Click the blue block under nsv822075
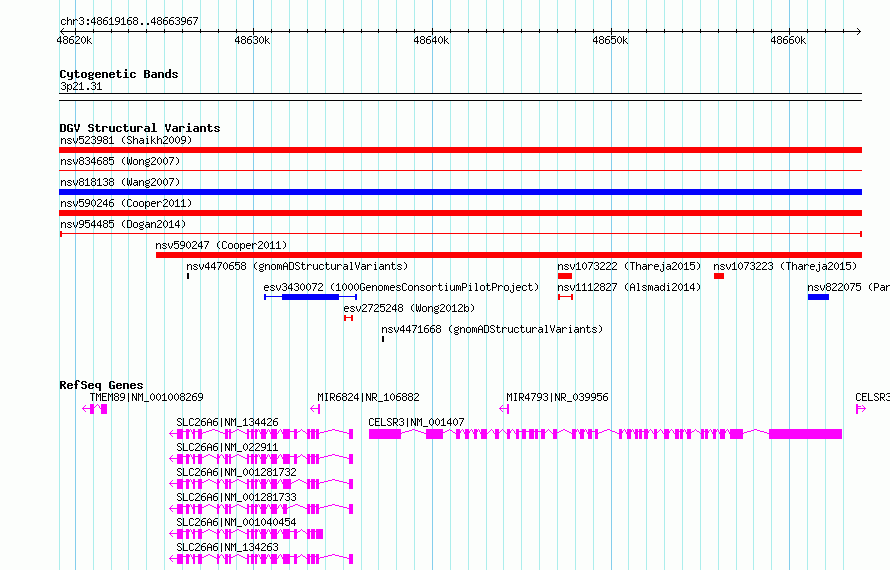 click(818, 297)
